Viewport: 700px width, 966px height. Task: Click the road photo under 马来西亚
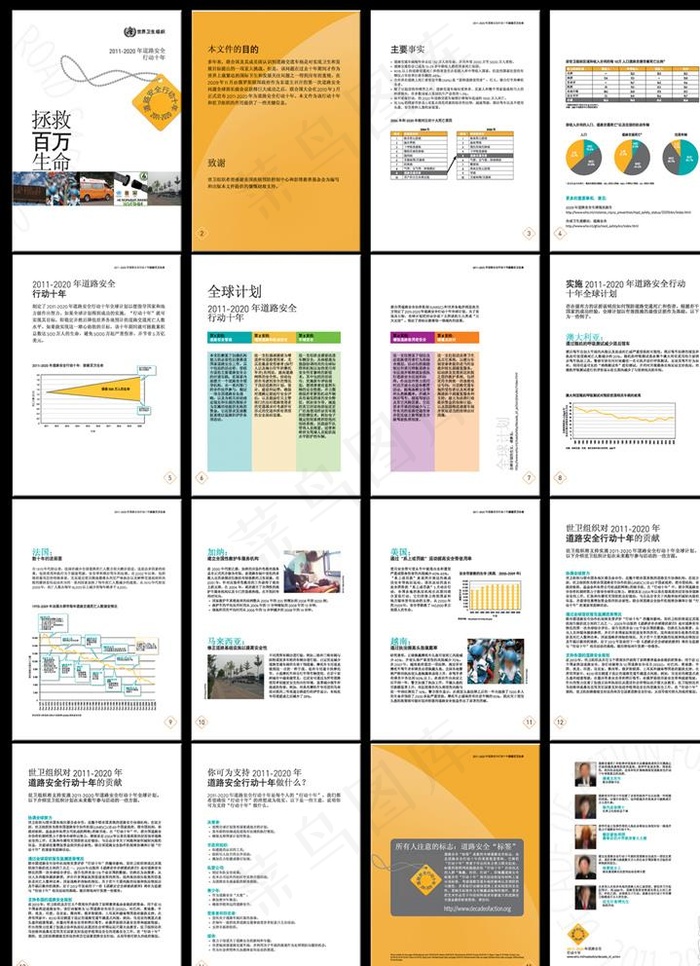[x=236, y=676]
